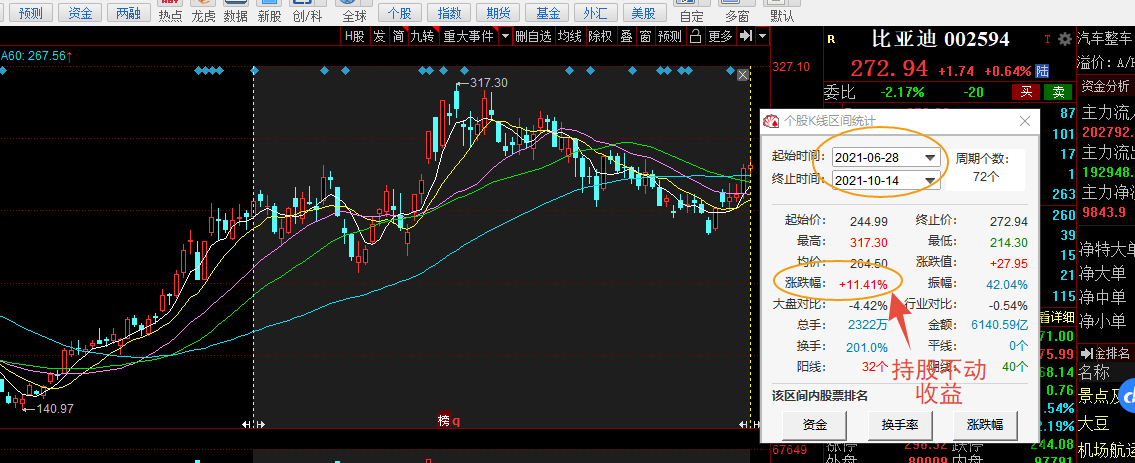Click the 317.30 high price label
1135x463 pixels.
pyautogui.click(x=489, y=83)
